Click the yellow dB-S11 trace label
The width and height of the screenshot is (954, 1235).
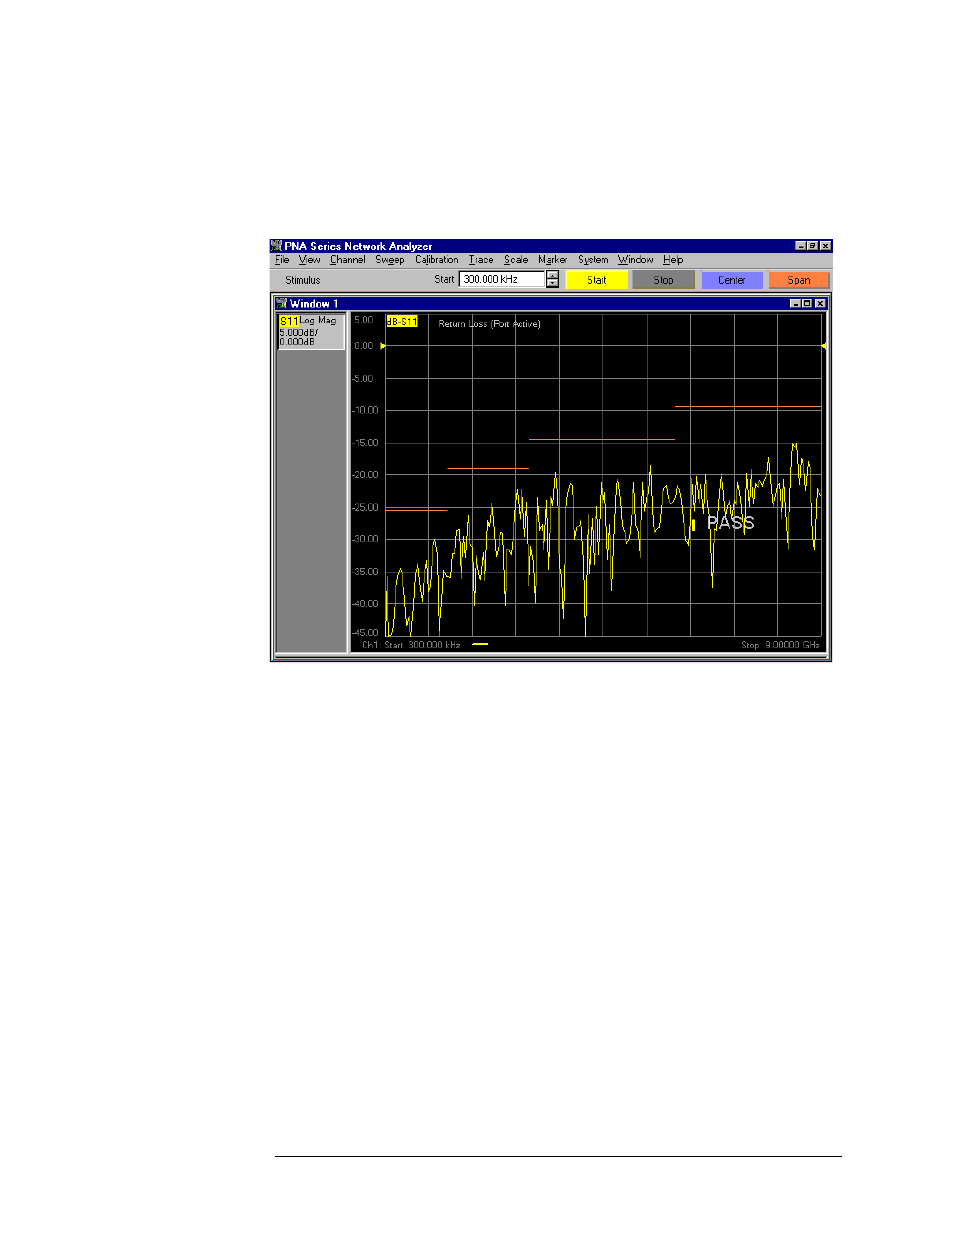pyautogui.click(x=402, y=322)
